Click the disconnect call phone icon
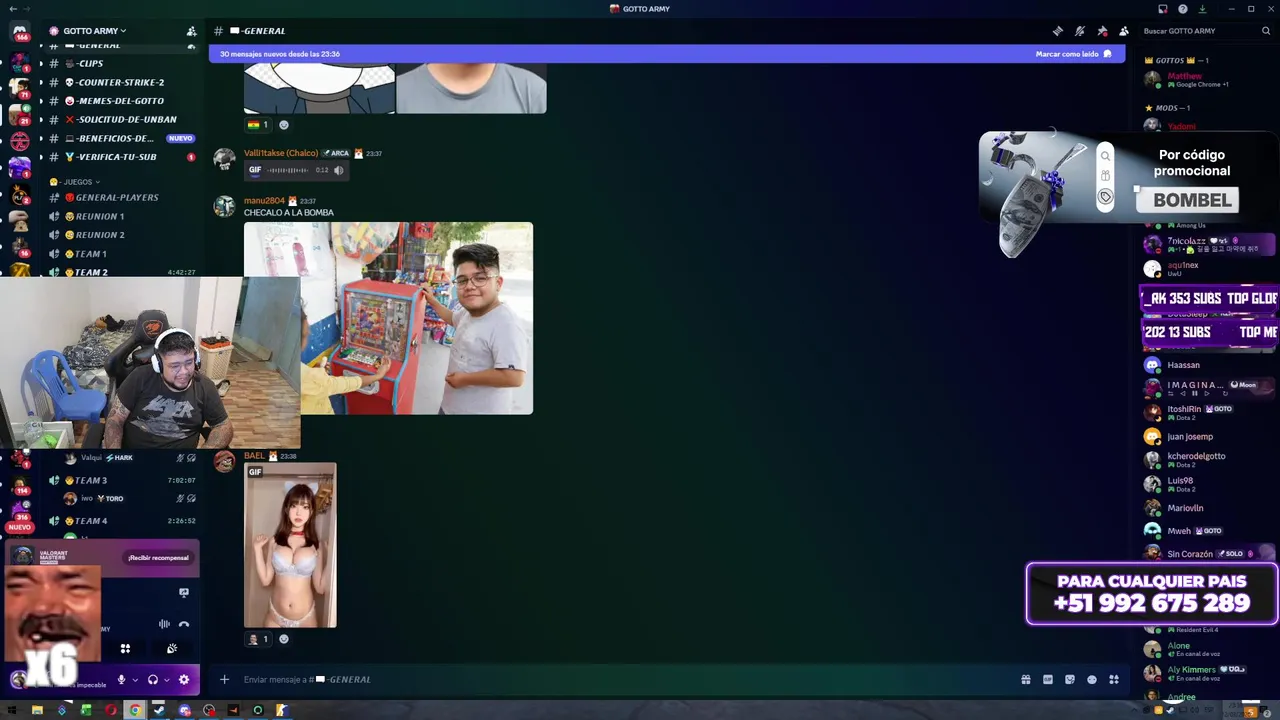The image size is (1280, 720). pos(184,624)
